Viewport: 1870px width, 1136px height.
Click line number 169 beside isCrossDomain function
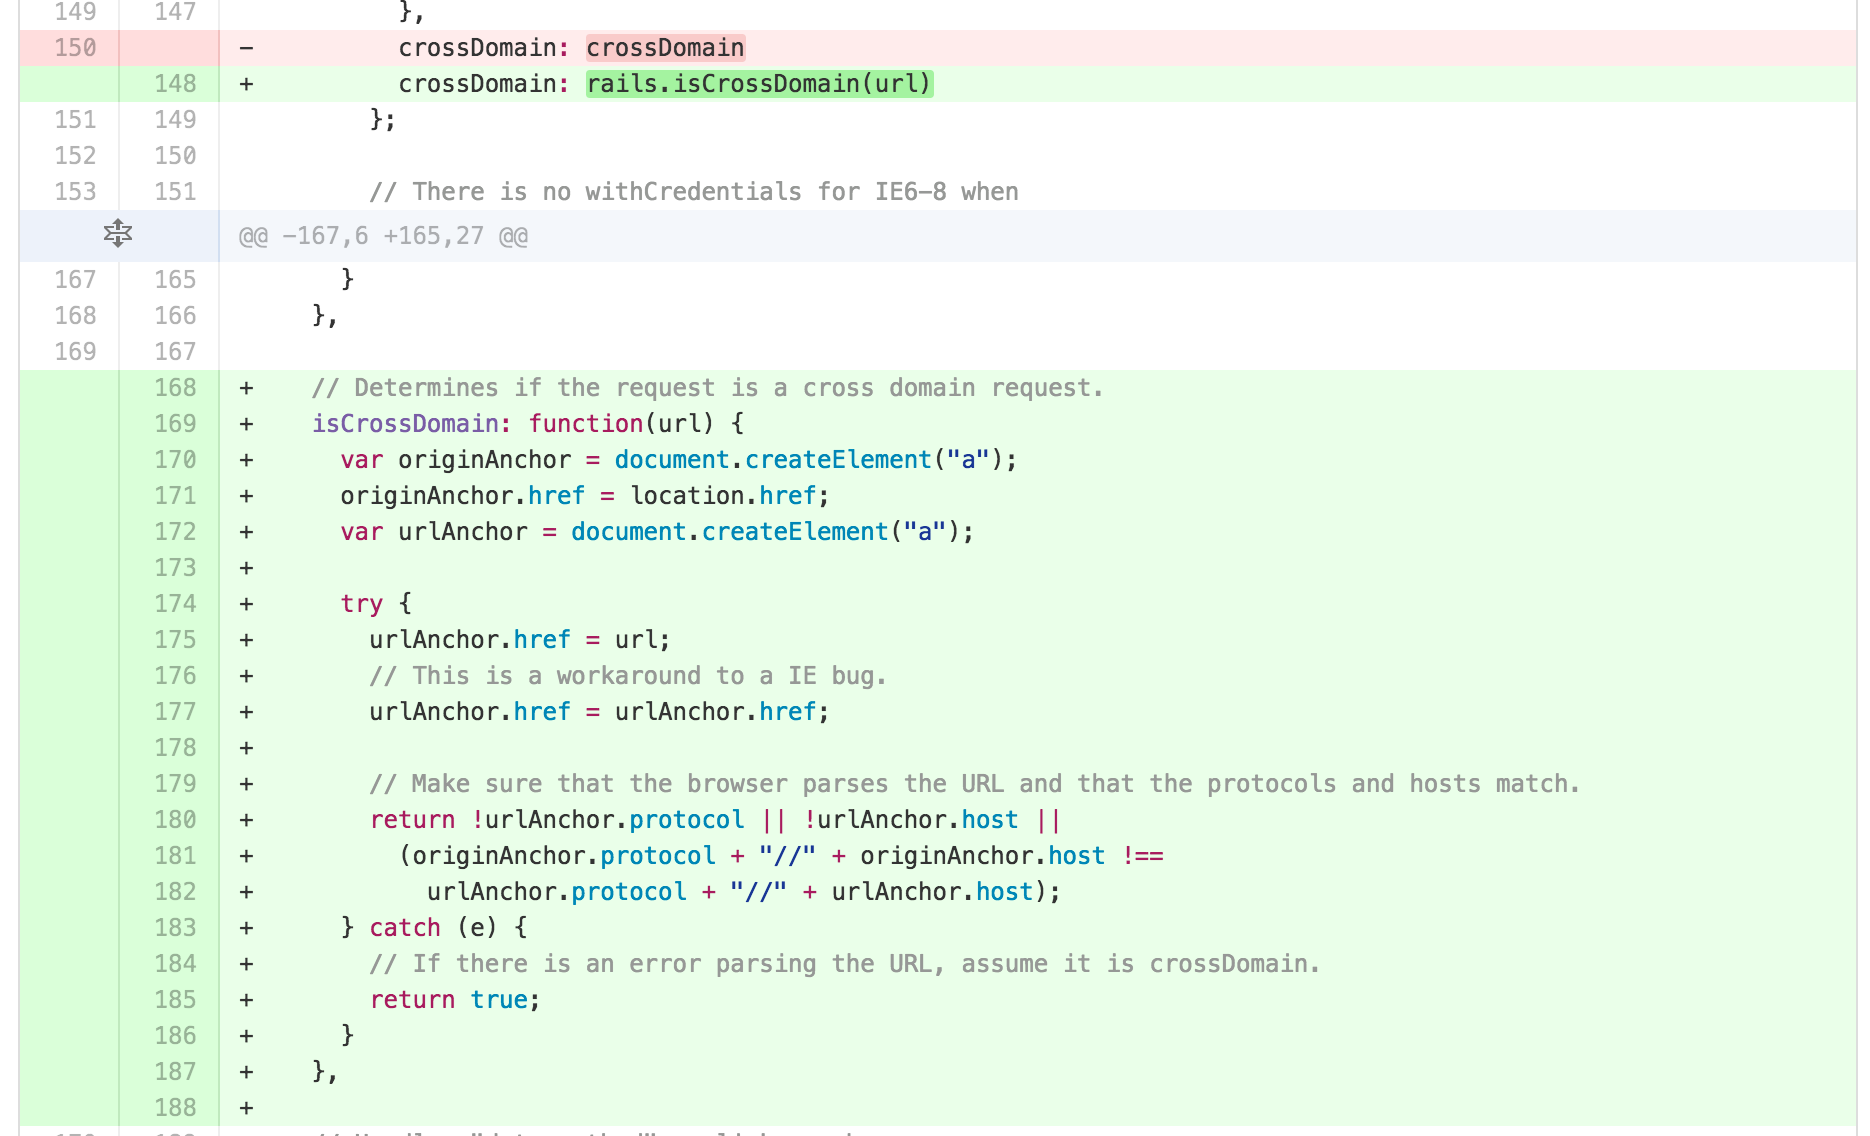[175, 424]
